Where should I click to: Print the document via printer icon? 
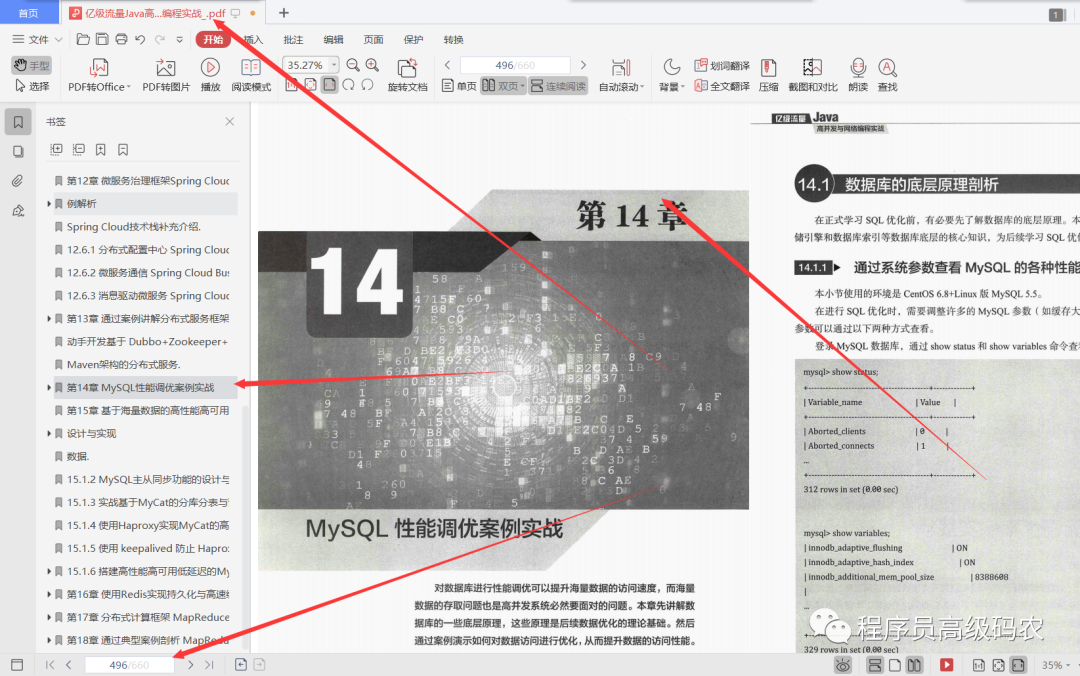(121, 39)
